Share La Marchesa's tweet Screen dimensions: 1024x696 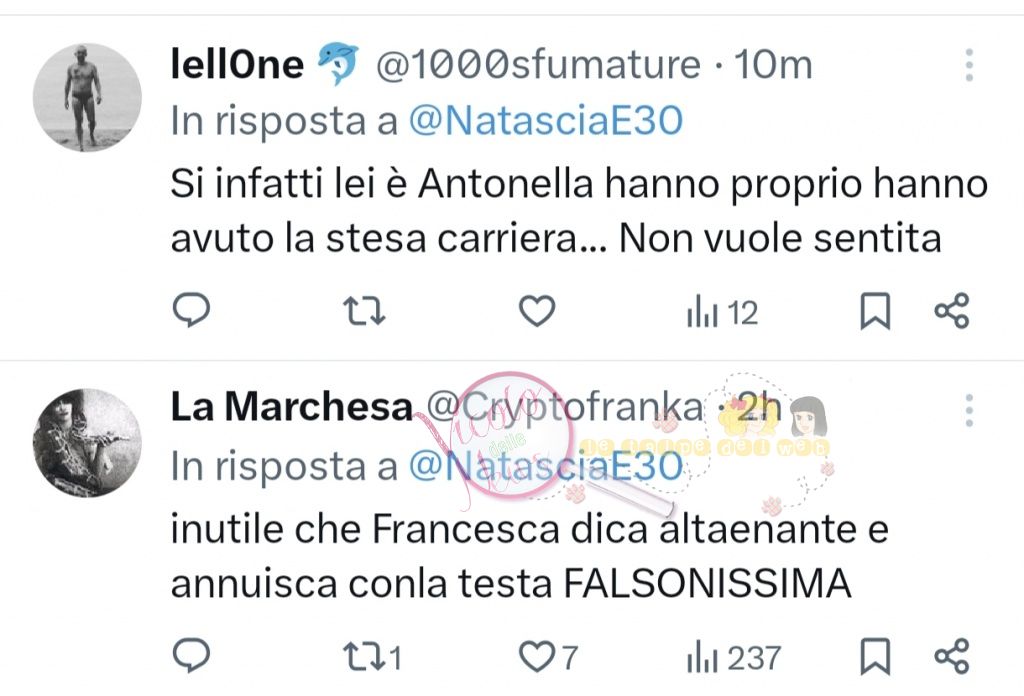(x=951, y=657)
